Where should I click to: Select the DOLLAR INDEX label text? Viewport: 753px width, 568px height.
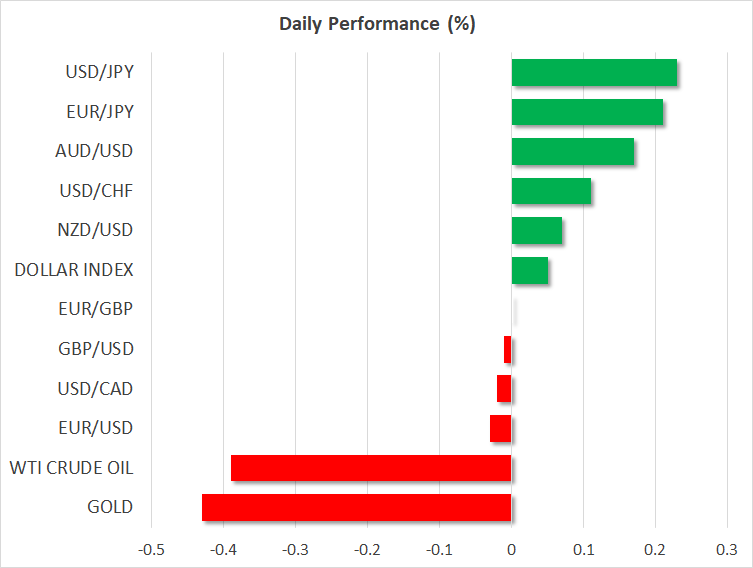[x=74, y=270]
